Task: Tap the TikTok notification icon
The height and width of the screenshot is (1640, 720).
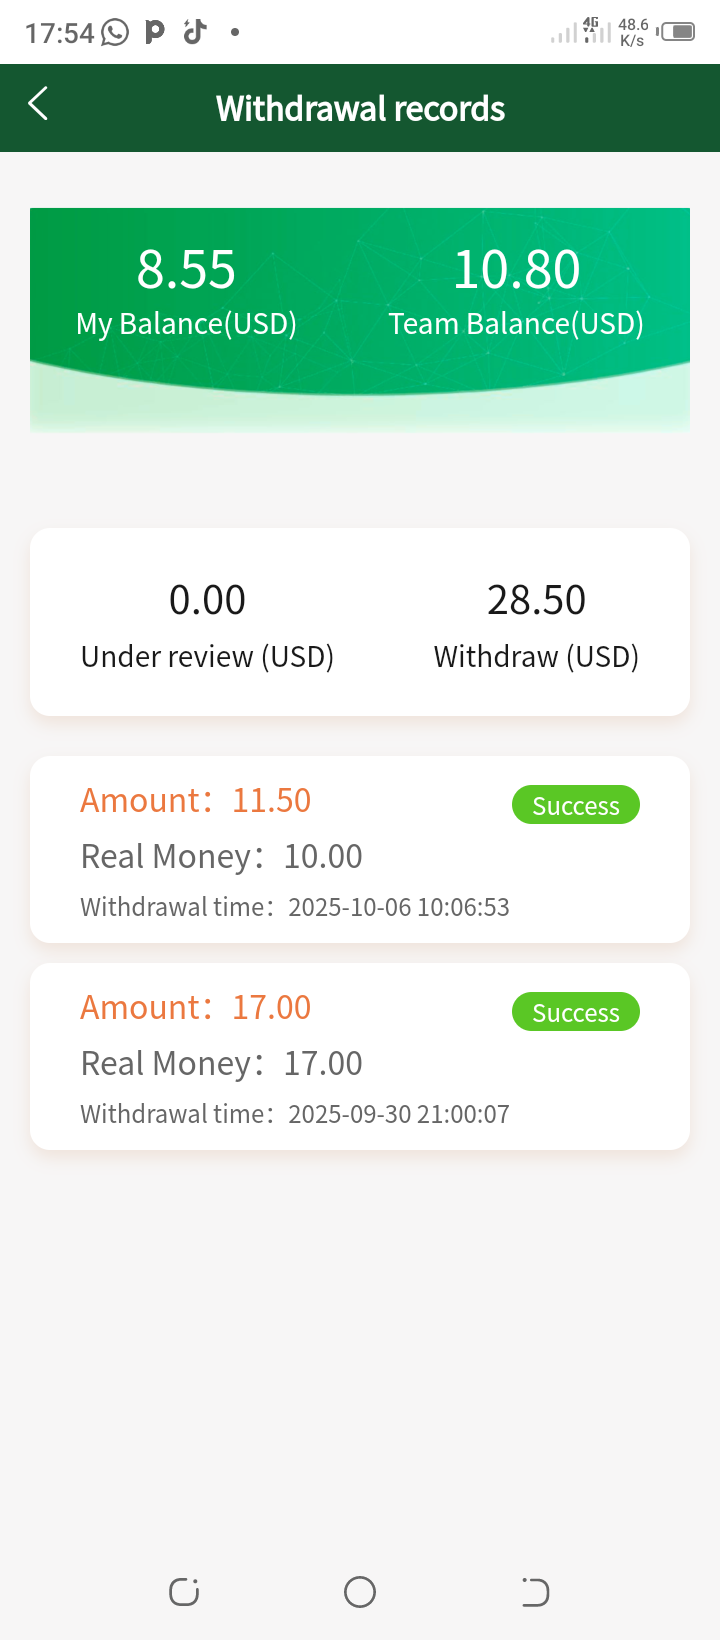Action: point(194,32)
